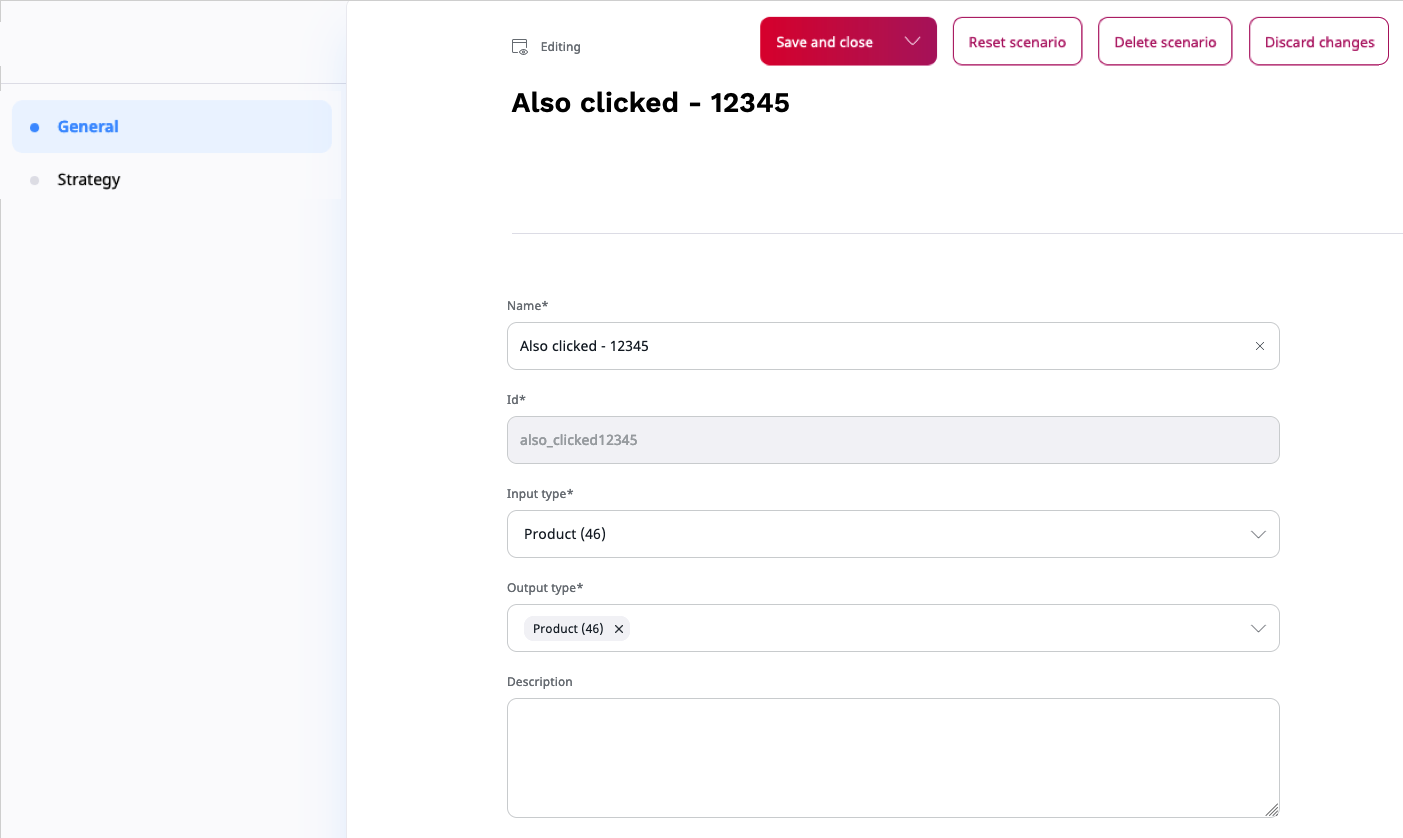
Task: Click the blue bullet beside General
Action: point(35,127)
